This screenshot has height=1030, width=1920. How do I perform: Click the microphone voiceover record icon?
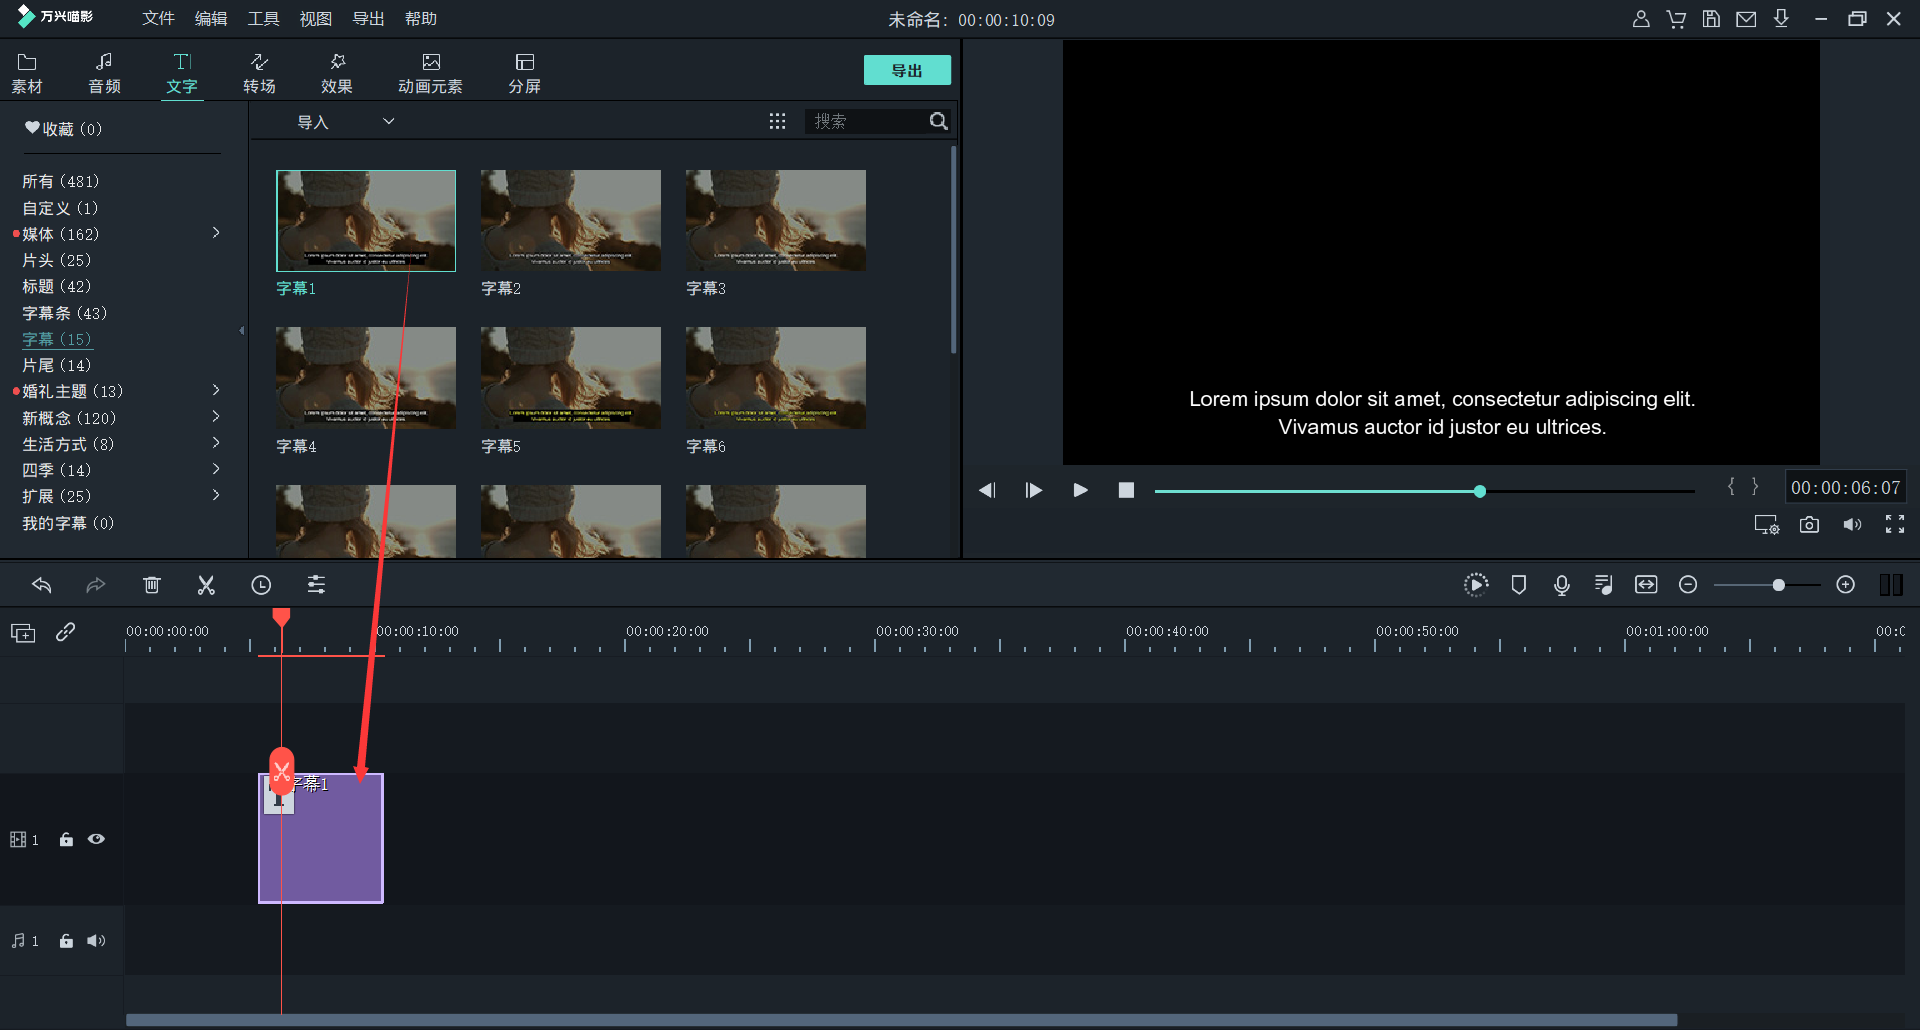(x=1561, y=585)
